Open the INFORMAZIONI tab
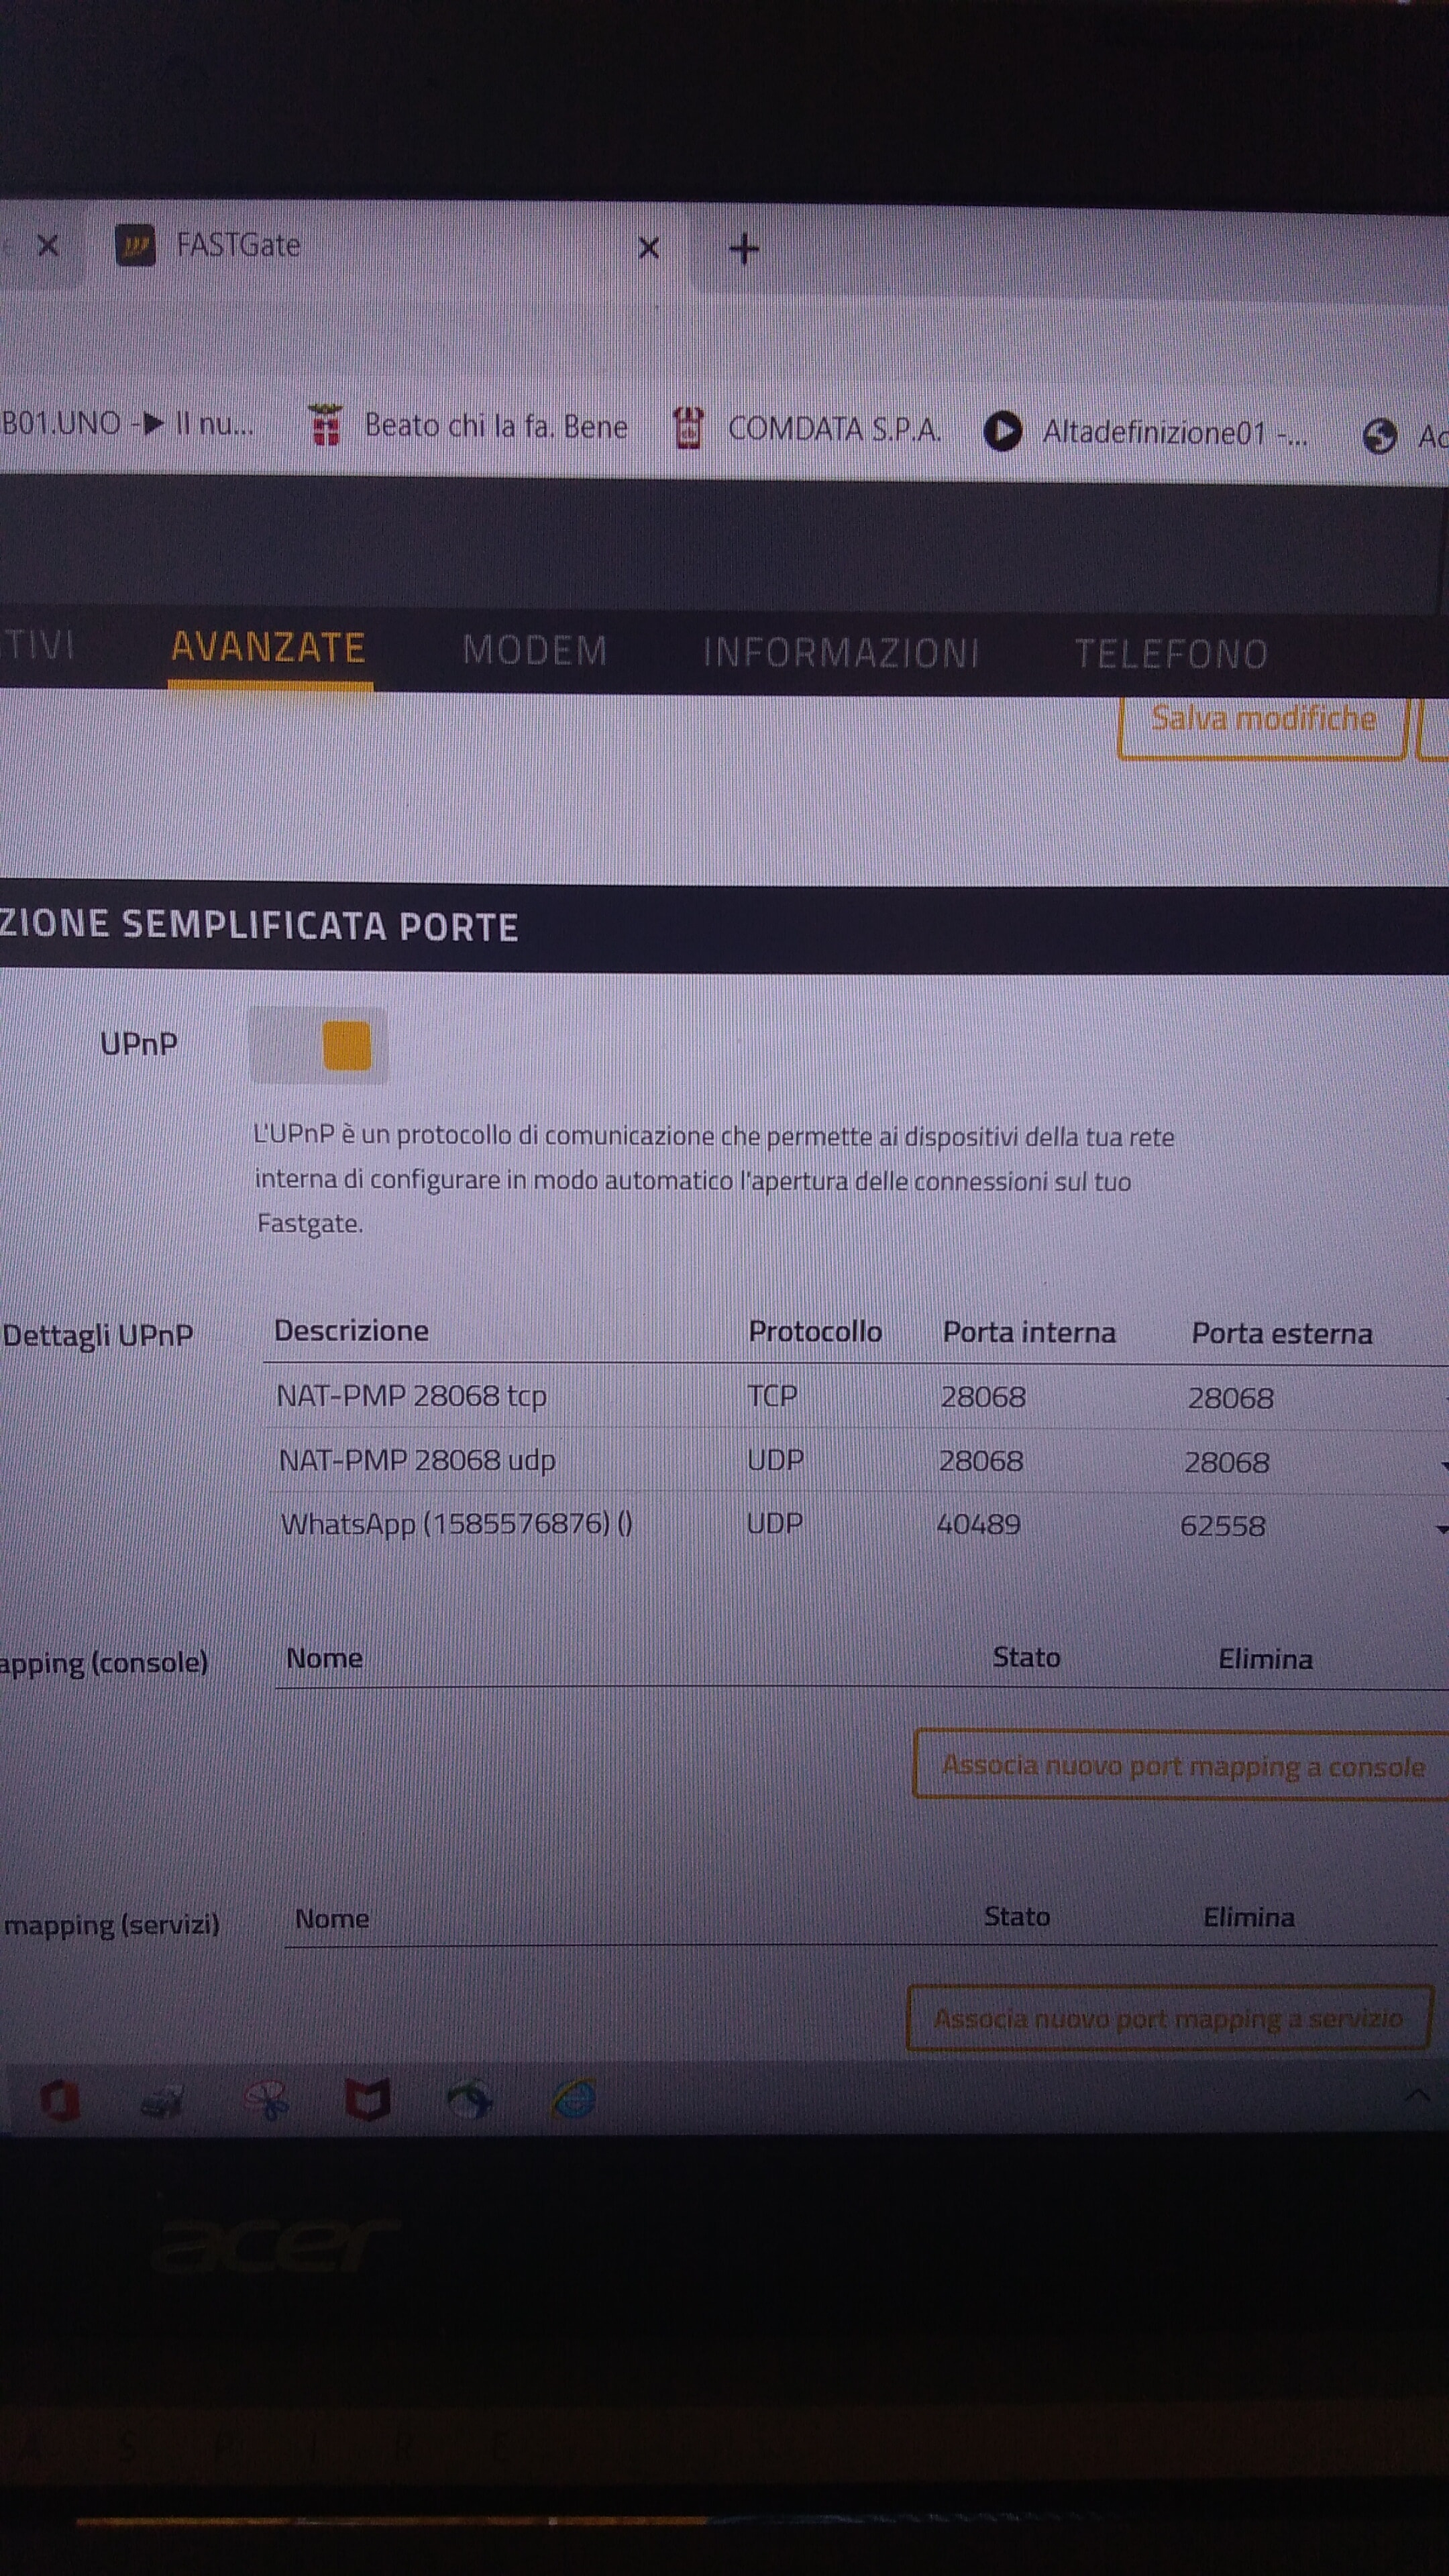Screen dimensions: 1449x2576 840,653
